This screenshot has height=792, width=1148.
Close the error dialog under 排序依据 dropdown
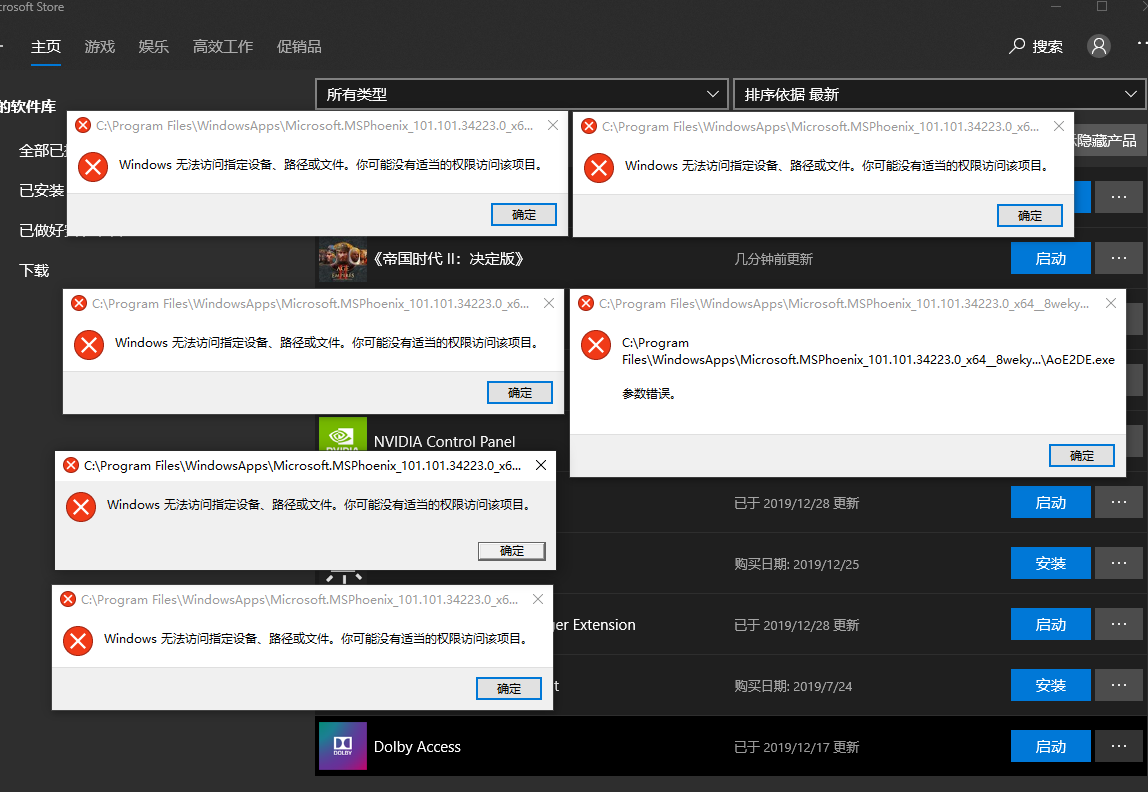click(x=1059, y=126)
